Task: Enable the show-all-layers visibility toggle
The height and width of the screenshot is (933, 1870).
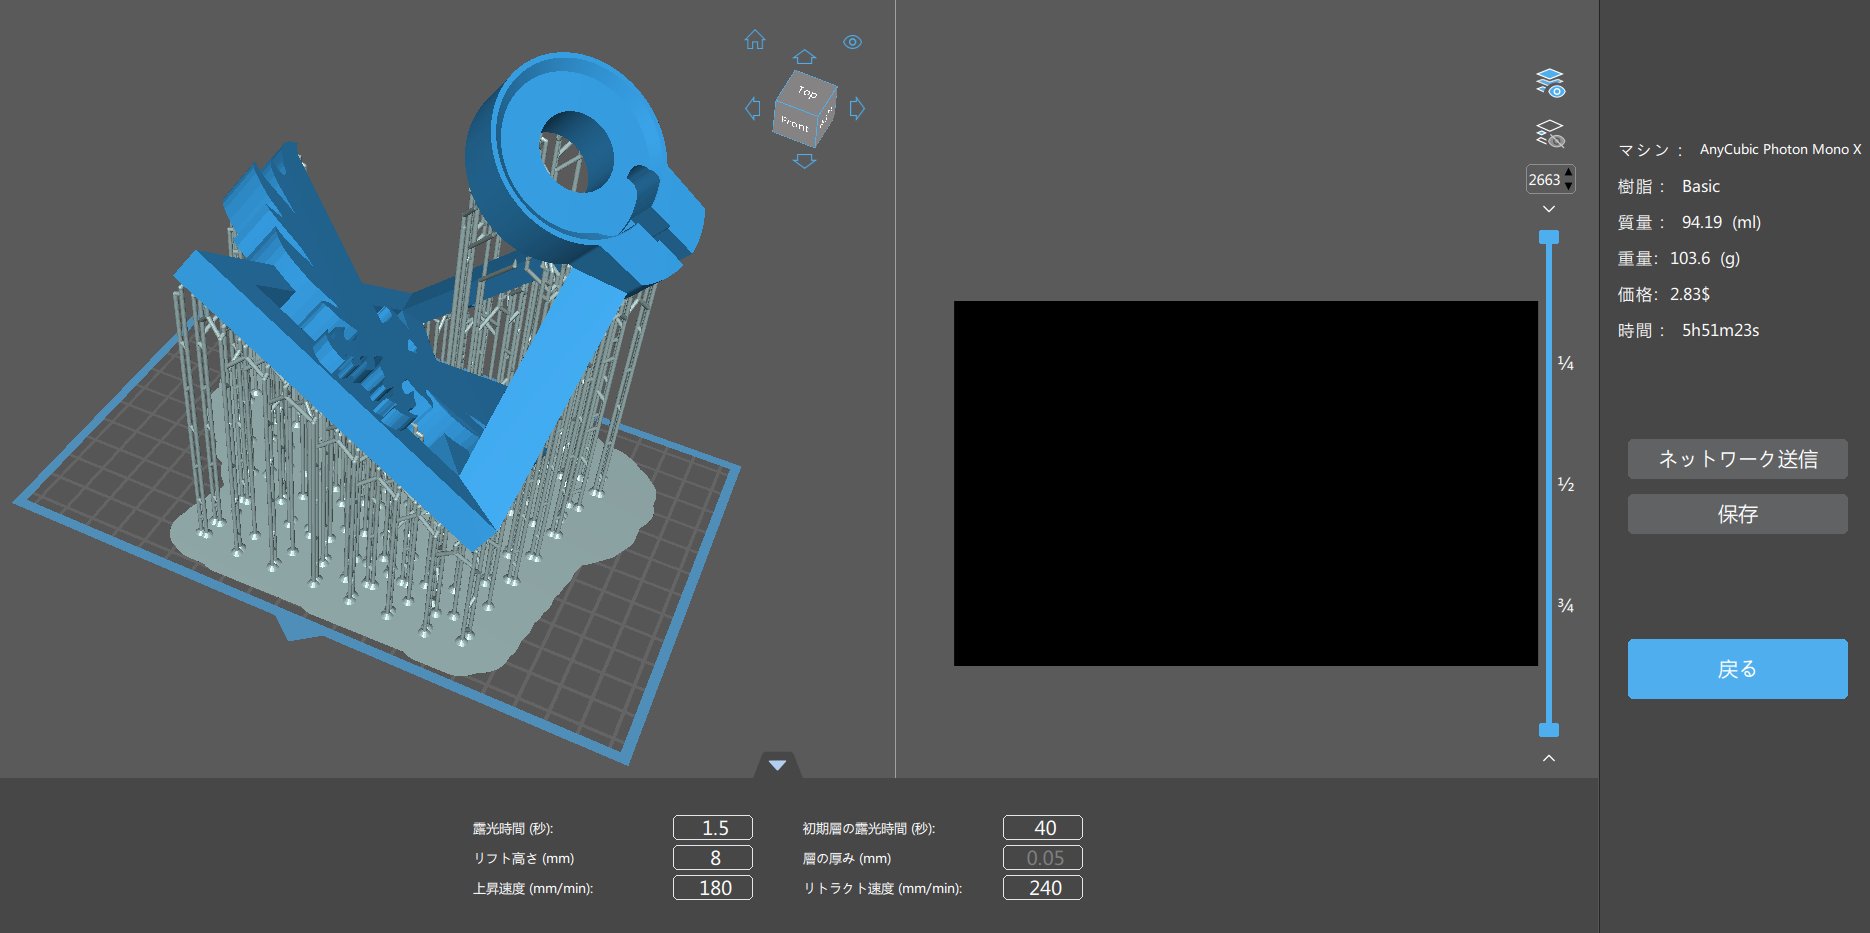Action: point(1550,82)
